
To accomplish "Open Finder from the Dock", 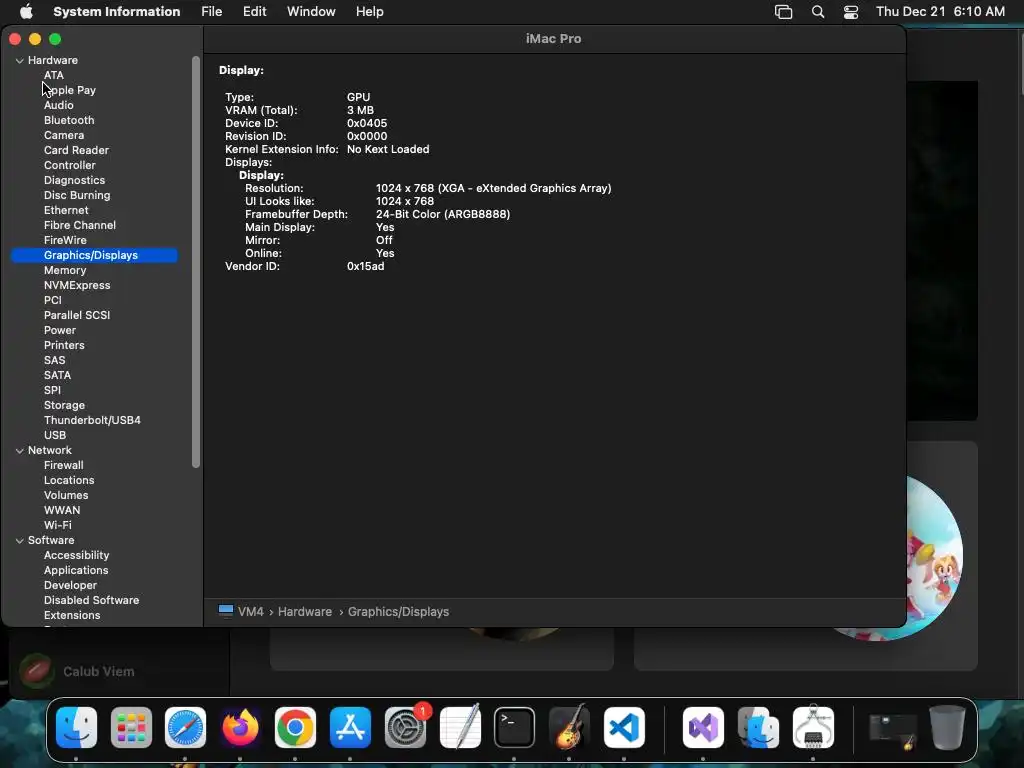I will tap(76, 728).
